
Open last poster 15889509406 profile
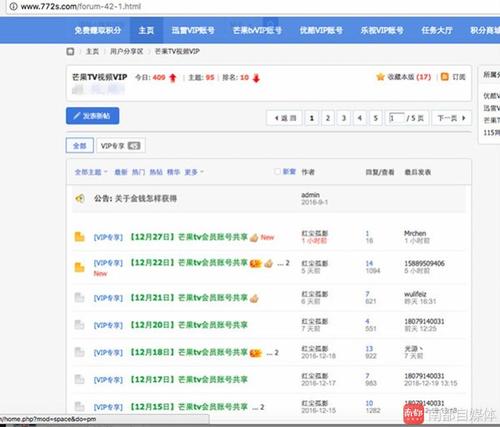424,263
